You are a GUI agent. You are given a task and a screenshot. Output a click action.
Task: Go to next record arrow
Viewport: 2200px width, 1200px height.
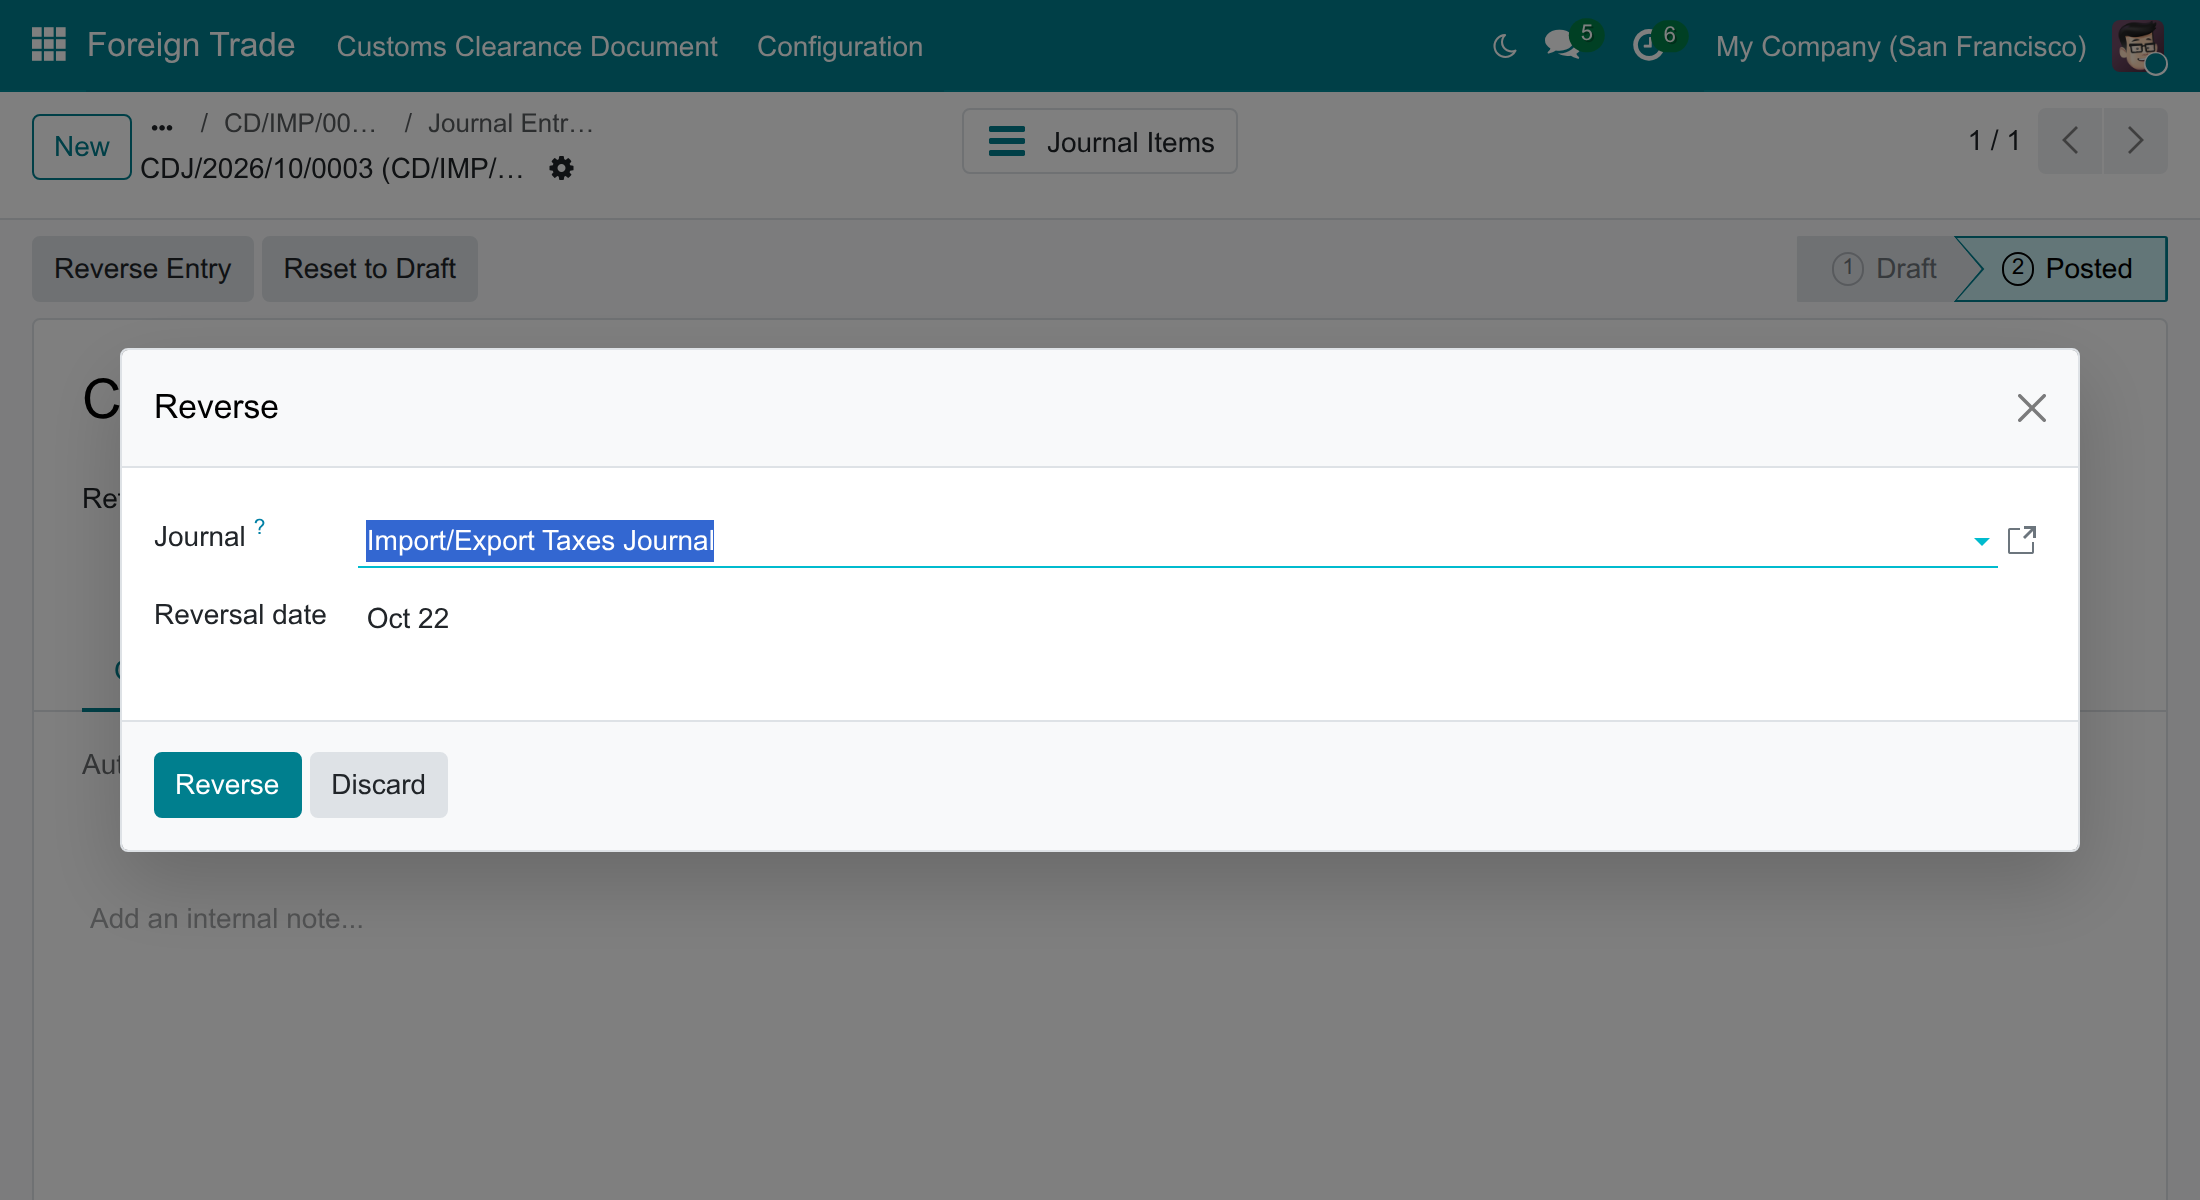point(2135,141)
